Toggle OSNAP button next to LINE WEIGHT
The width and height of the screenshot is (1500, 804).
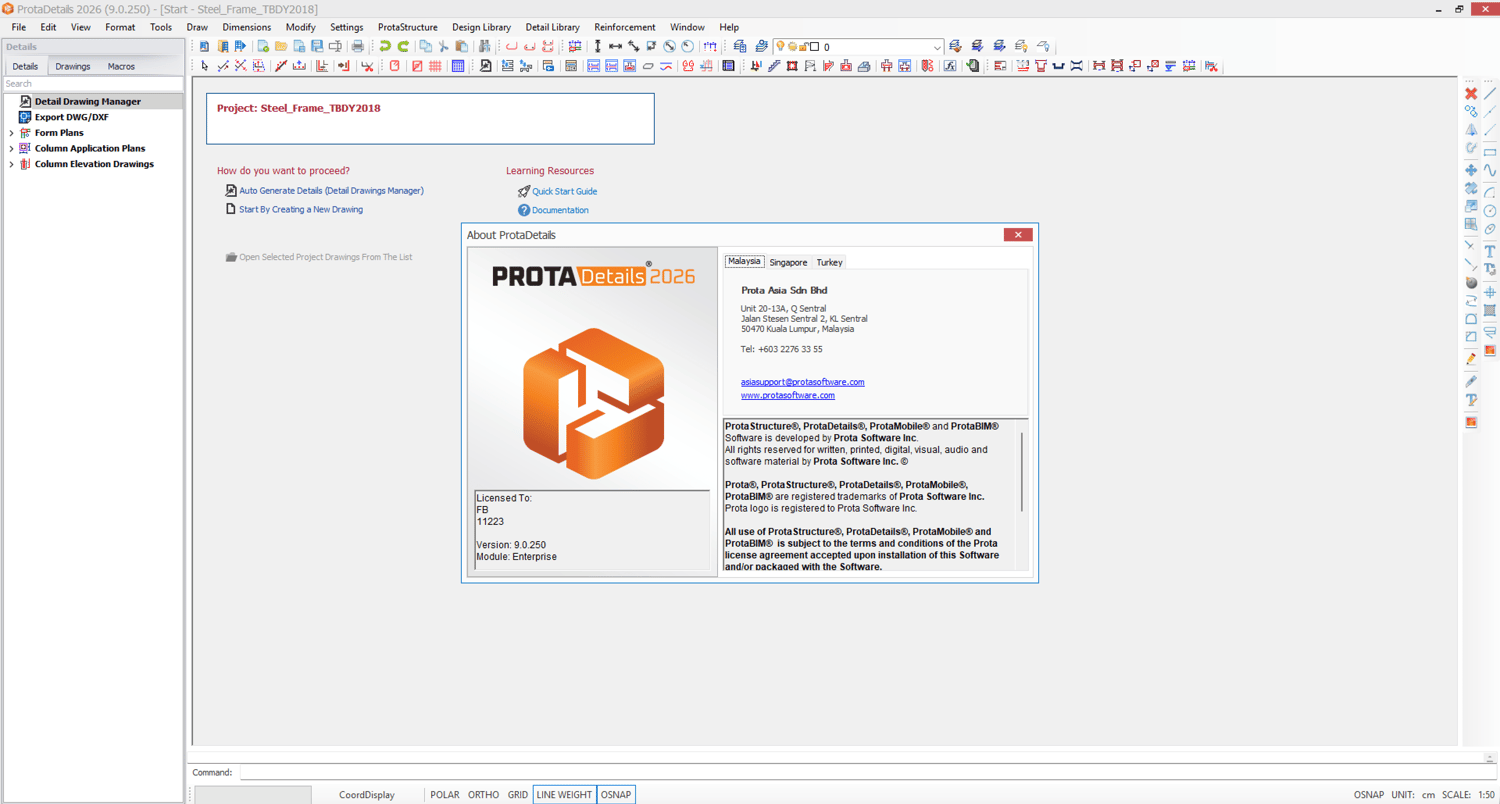[616, 795]
